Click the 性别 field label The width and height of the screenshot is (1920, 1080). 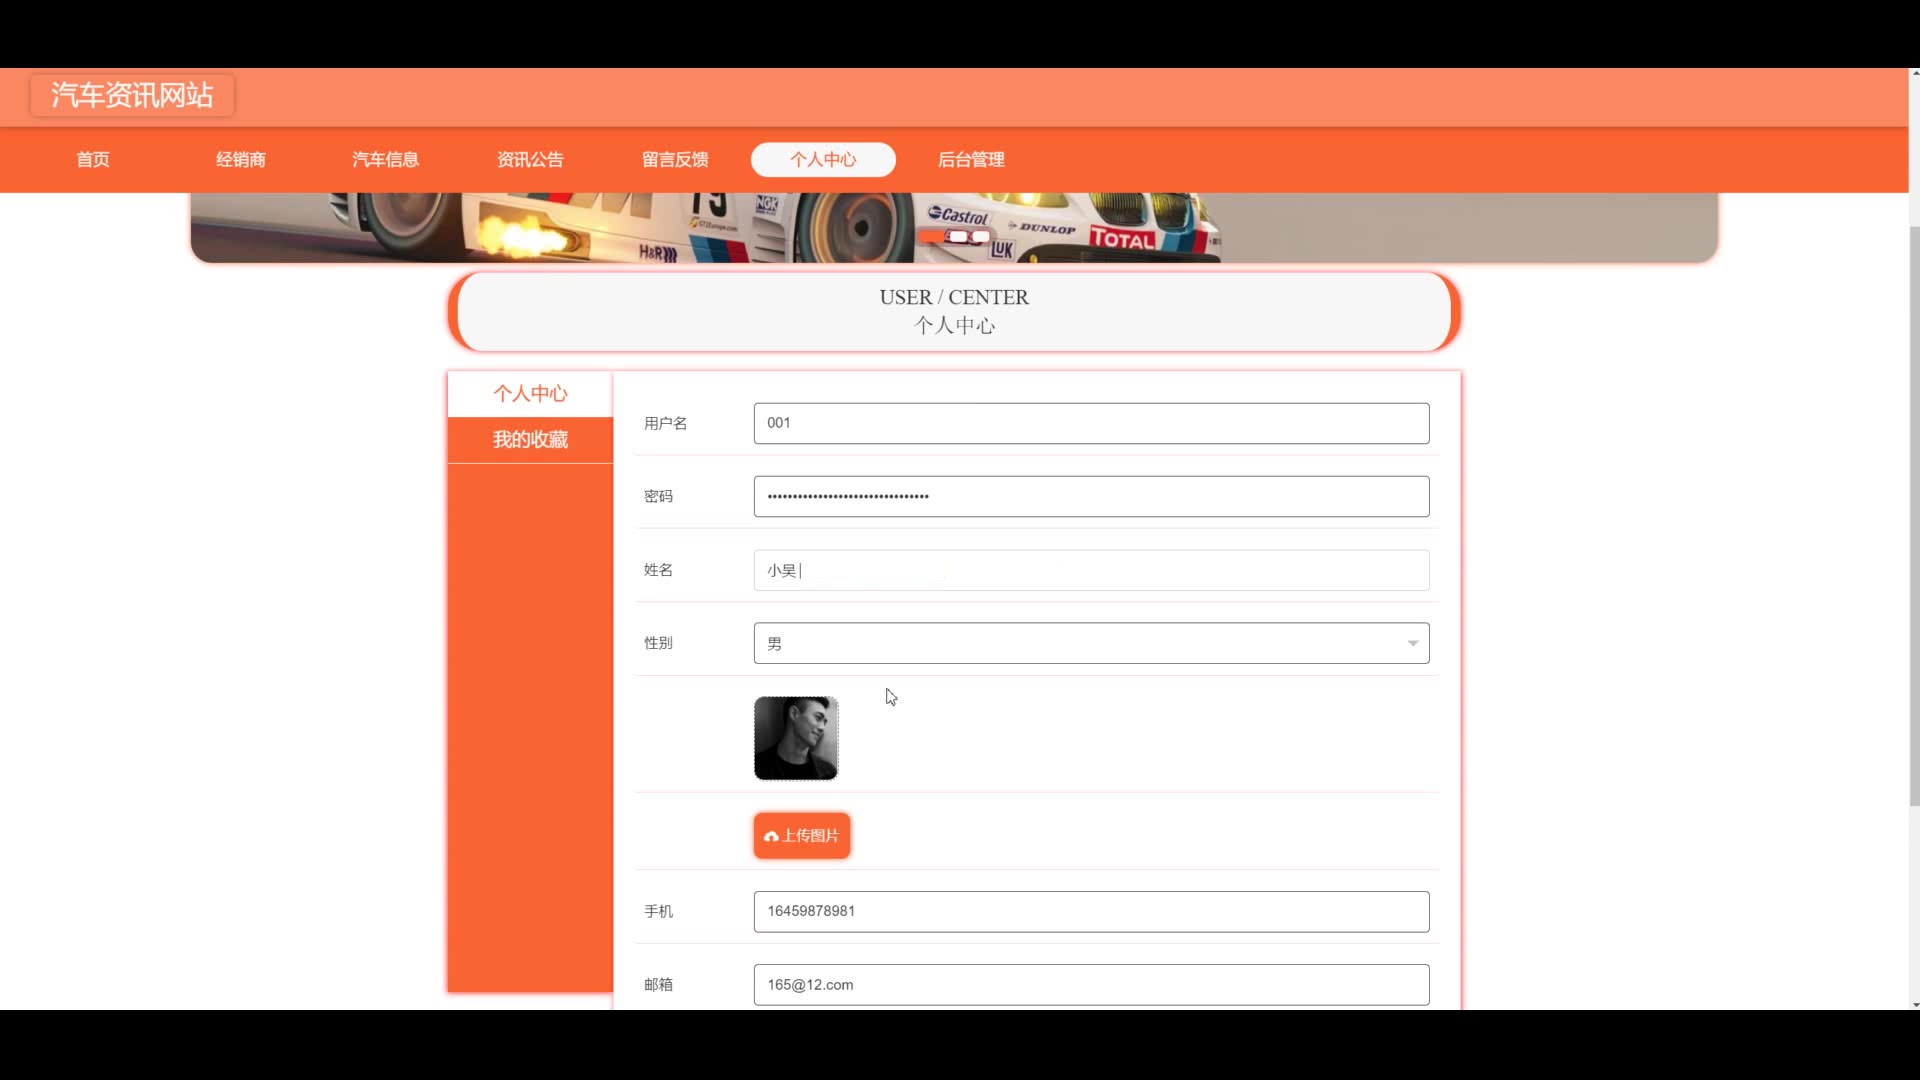[x=658, y=643]
